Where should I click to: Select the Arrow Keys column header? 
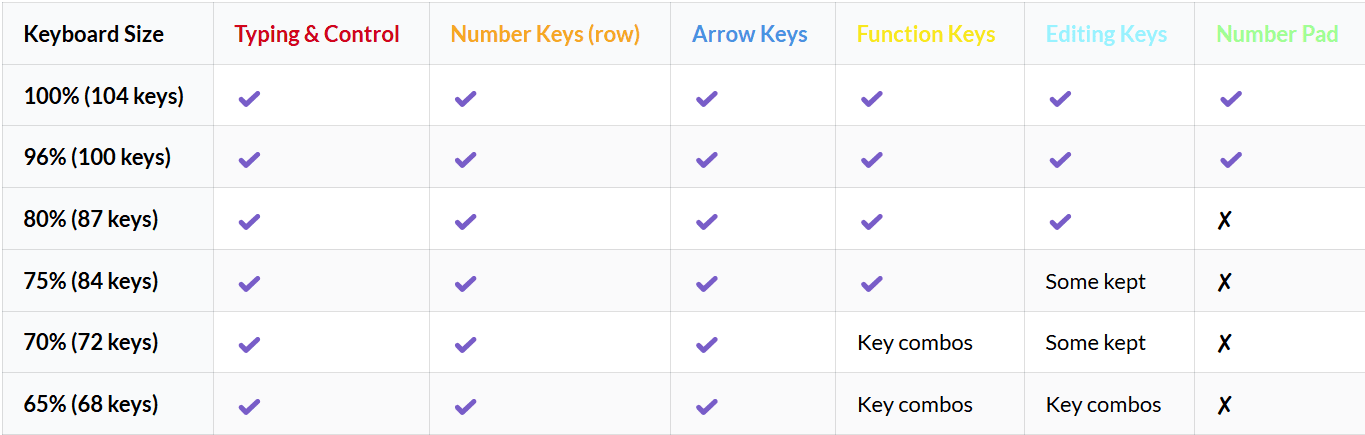coord(750,34)
